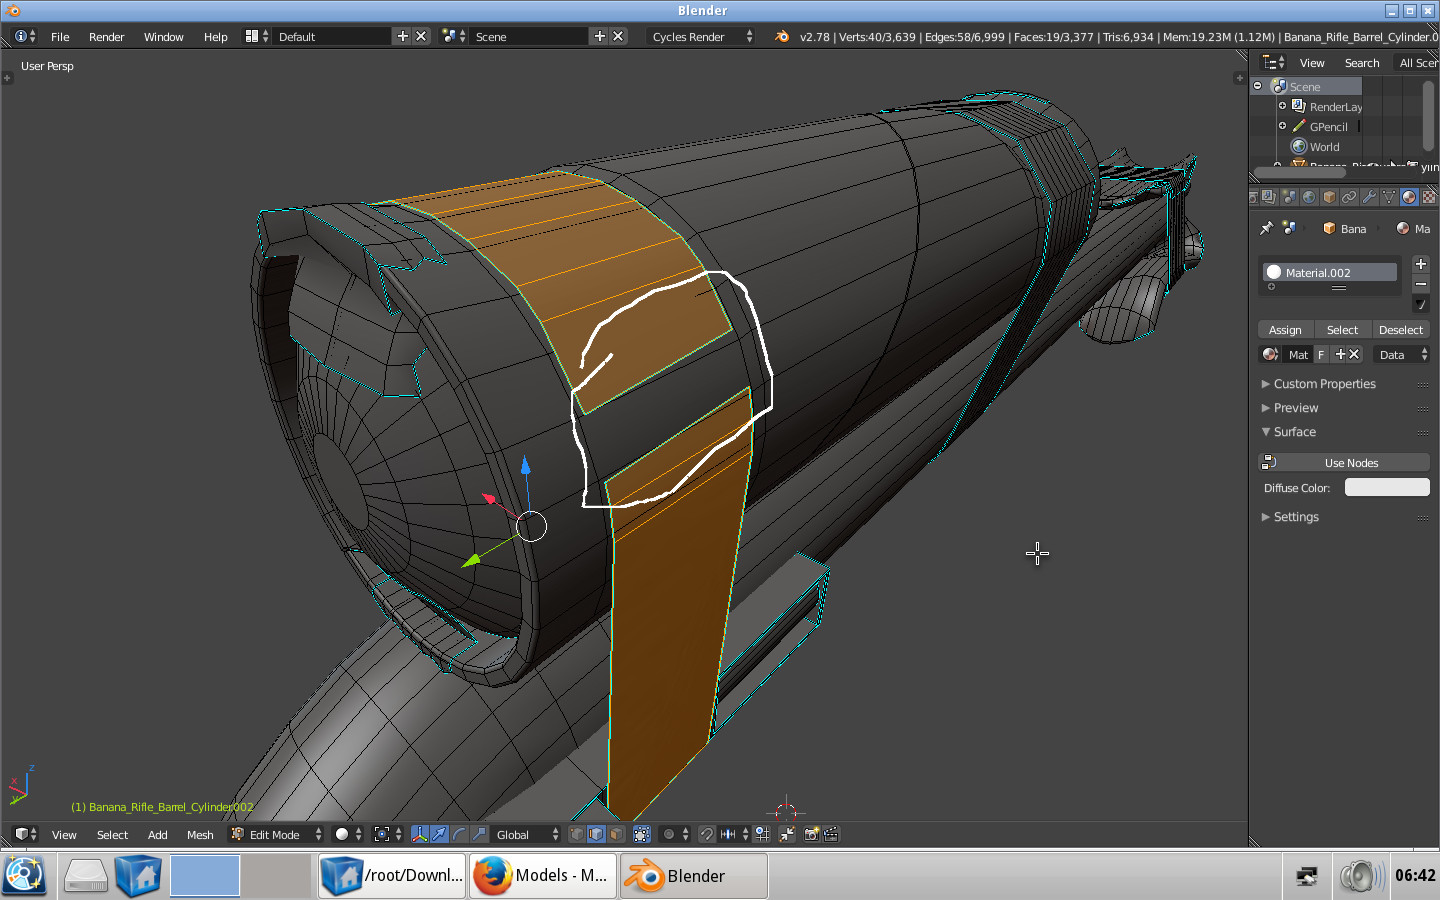This screenshot has width=1440, height=900.
Task: Enable face select mode
Action: click(616, 834)
